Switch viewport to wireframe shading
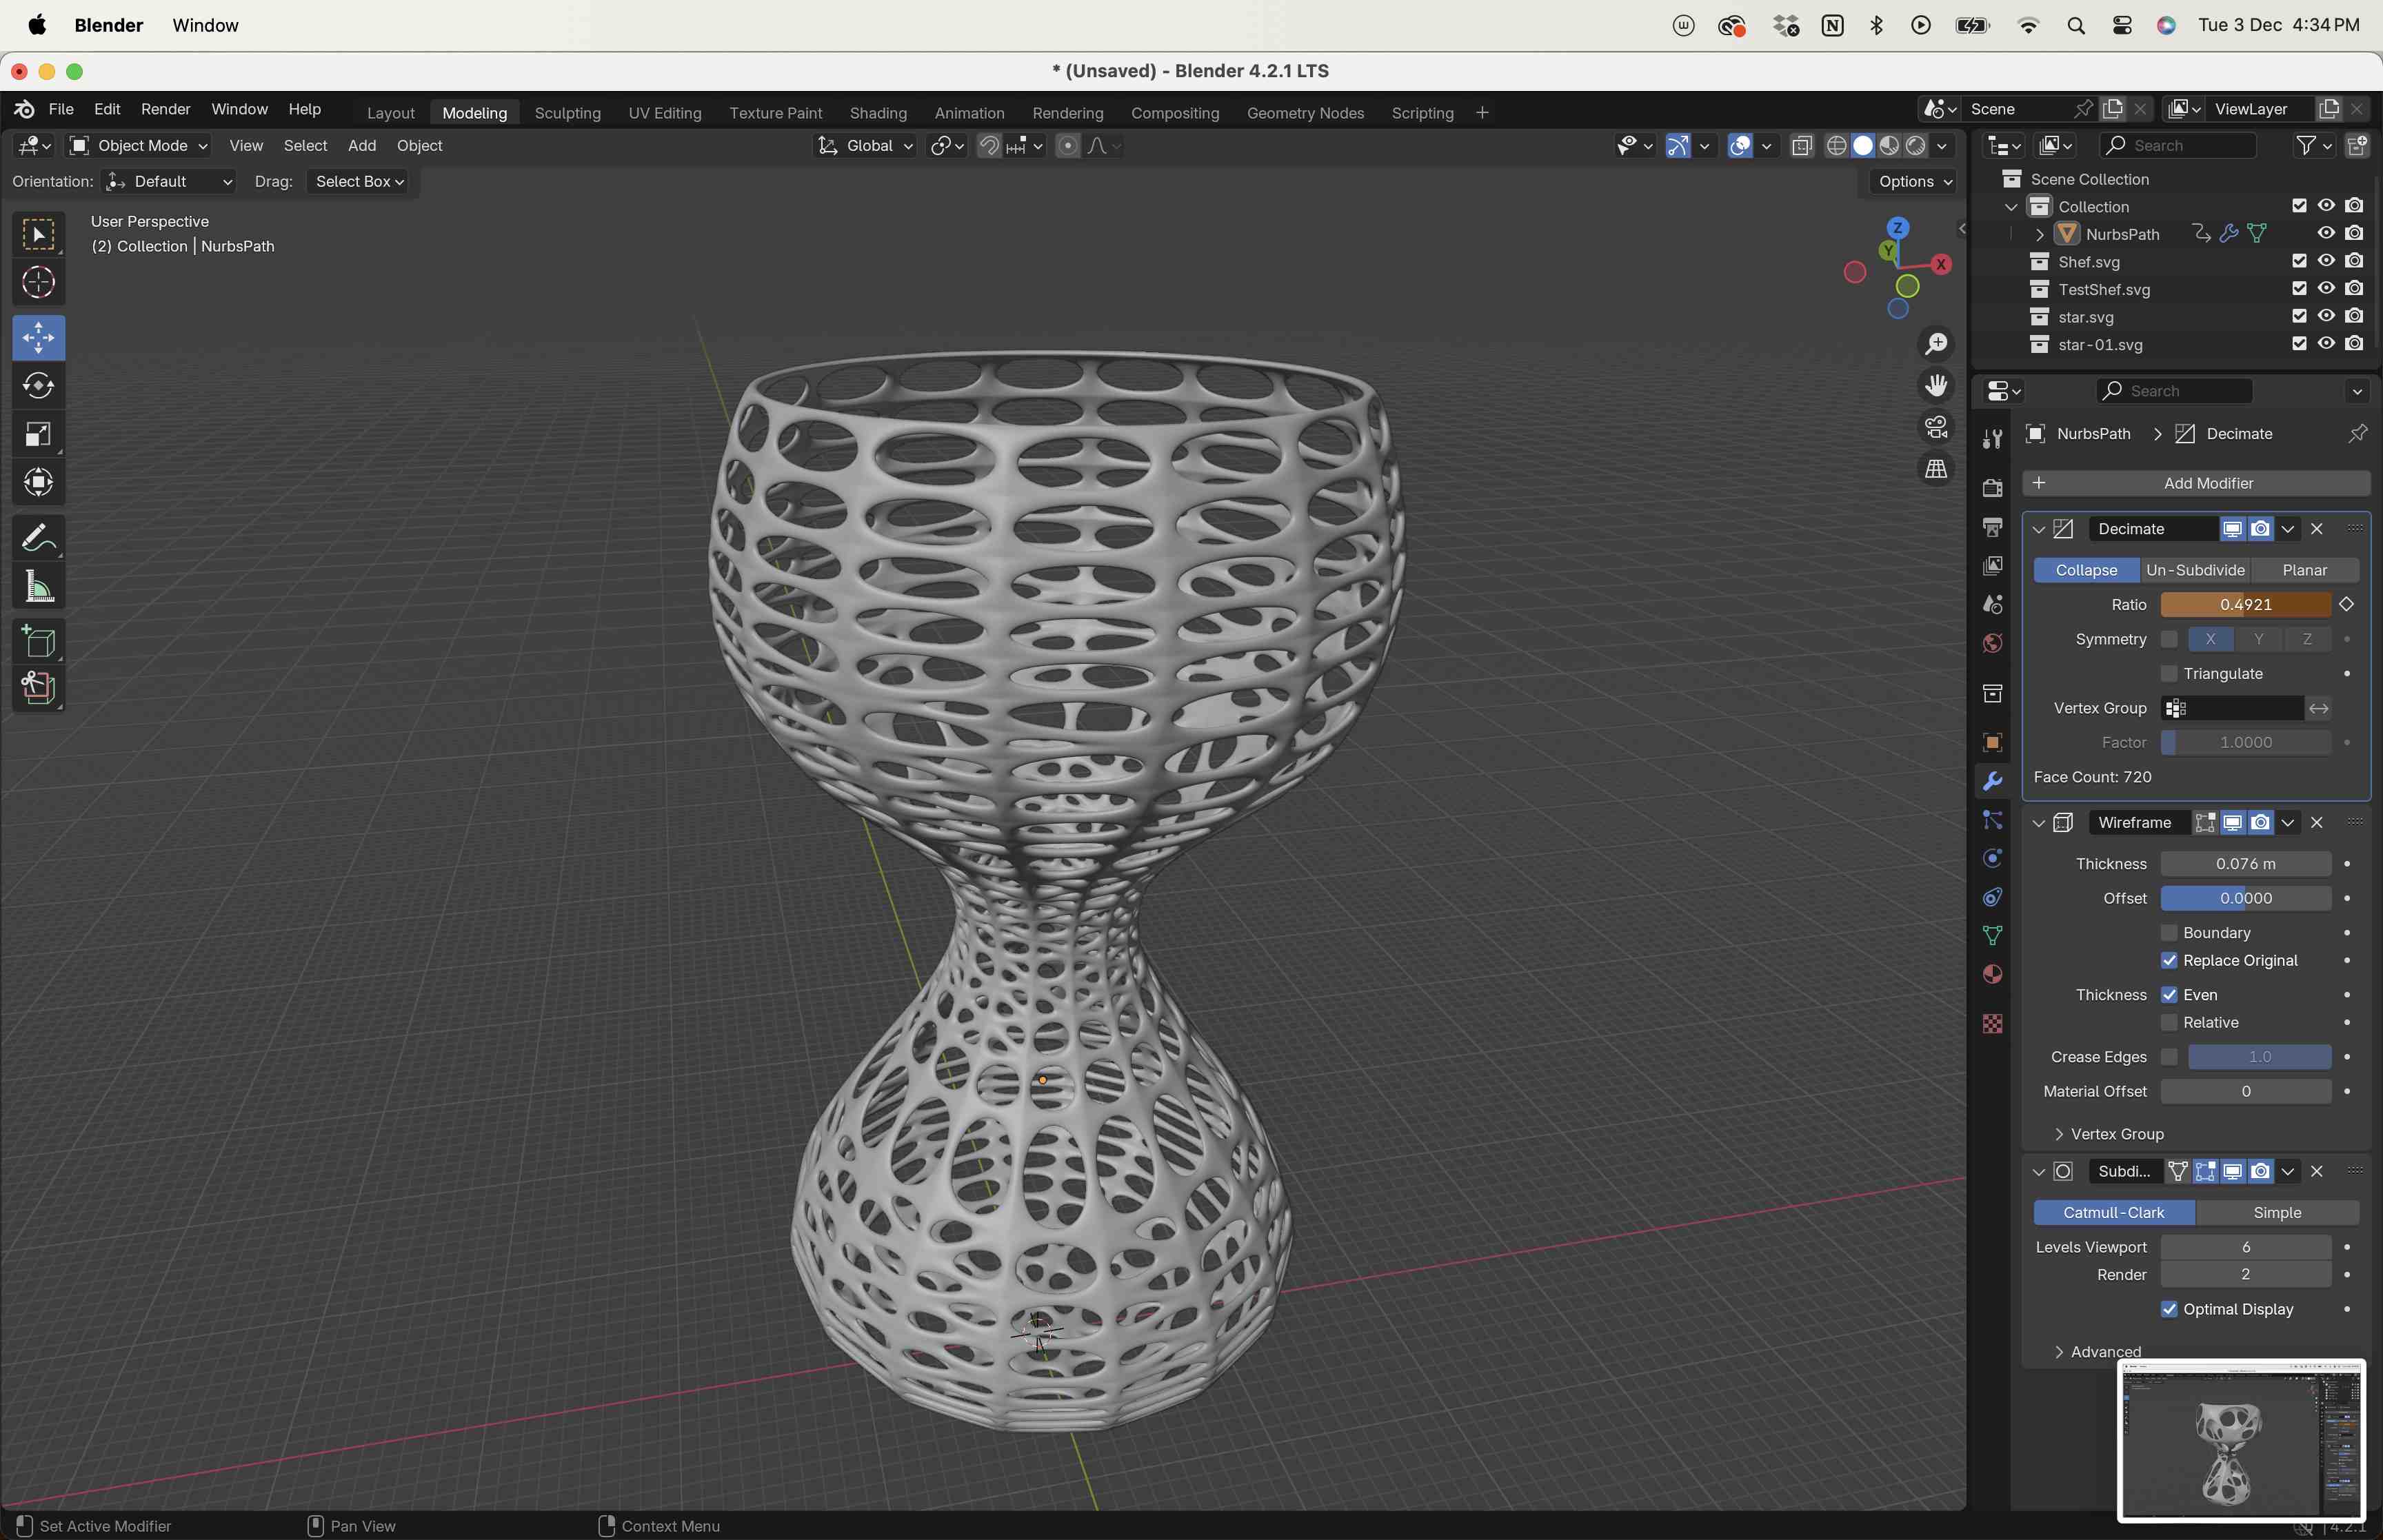The height and width of the screenshot is (1540, 2383). tap(1836, 146)
